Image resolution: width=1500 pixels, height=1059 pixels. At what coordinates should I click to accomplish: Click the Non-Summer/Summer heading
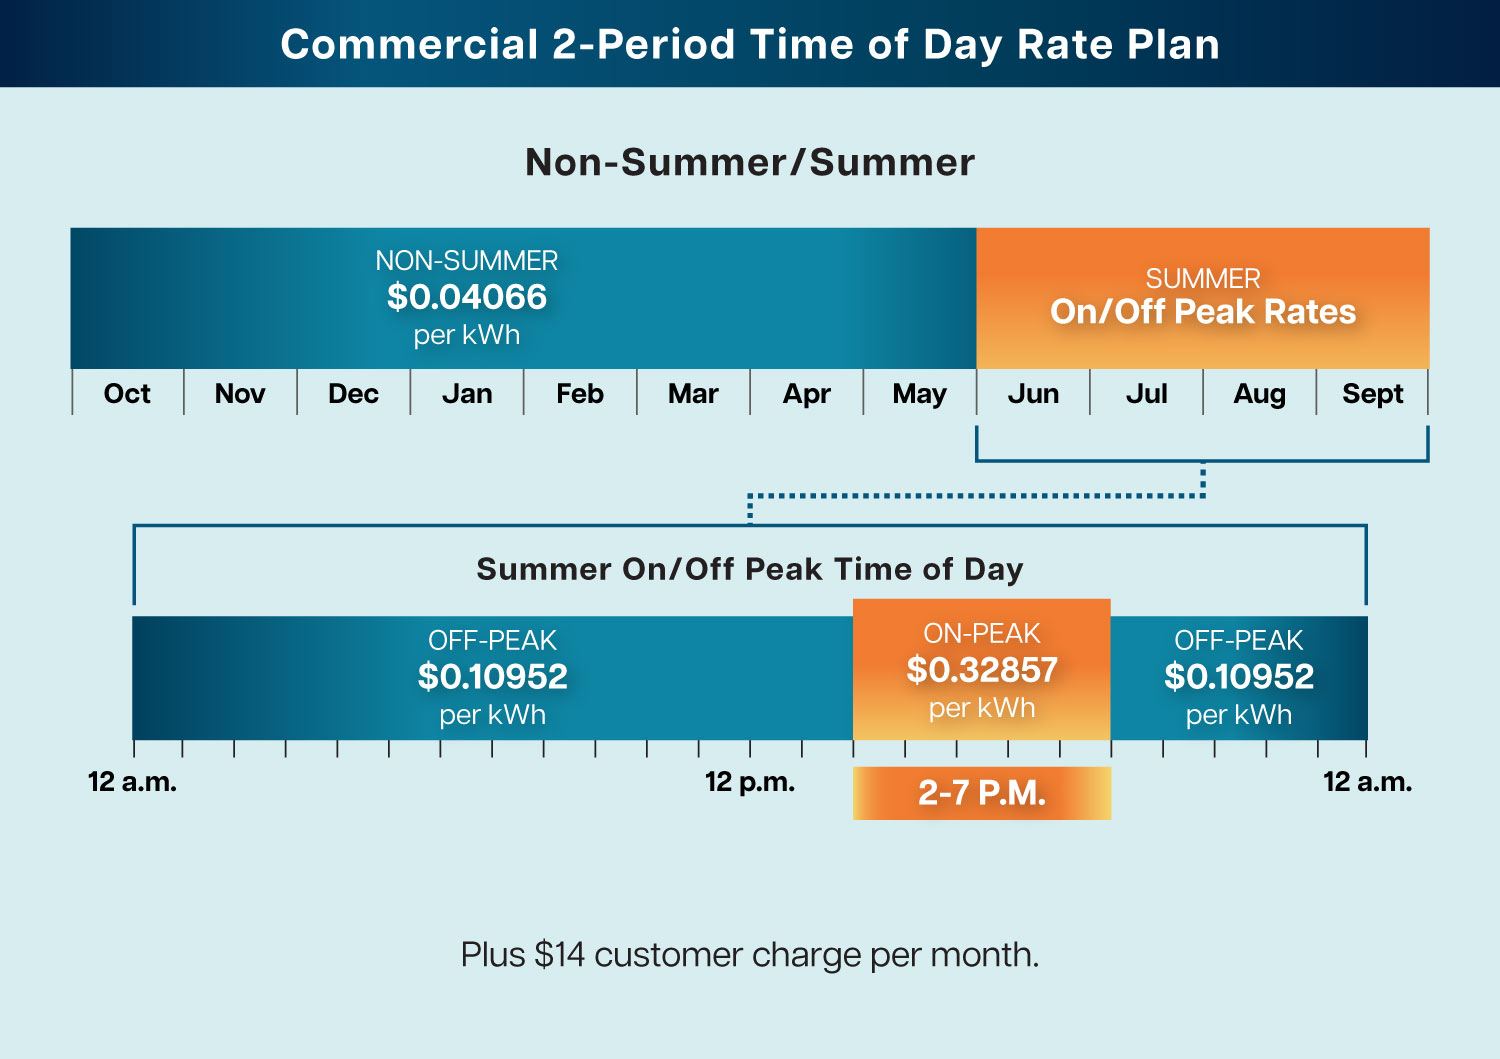coord(750,162)
